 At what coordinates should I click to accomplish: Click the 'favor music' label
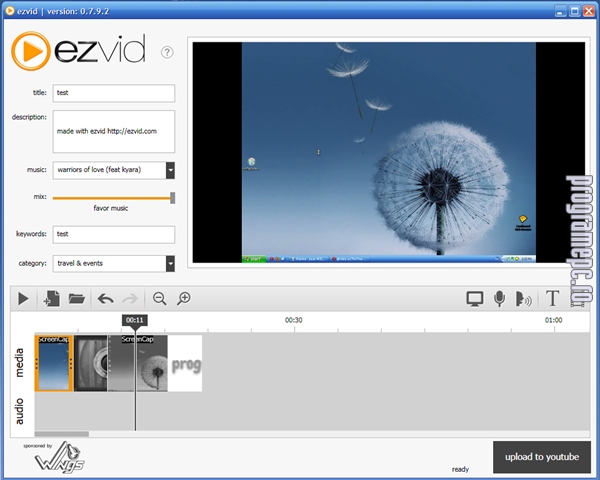tap(111, 208)
